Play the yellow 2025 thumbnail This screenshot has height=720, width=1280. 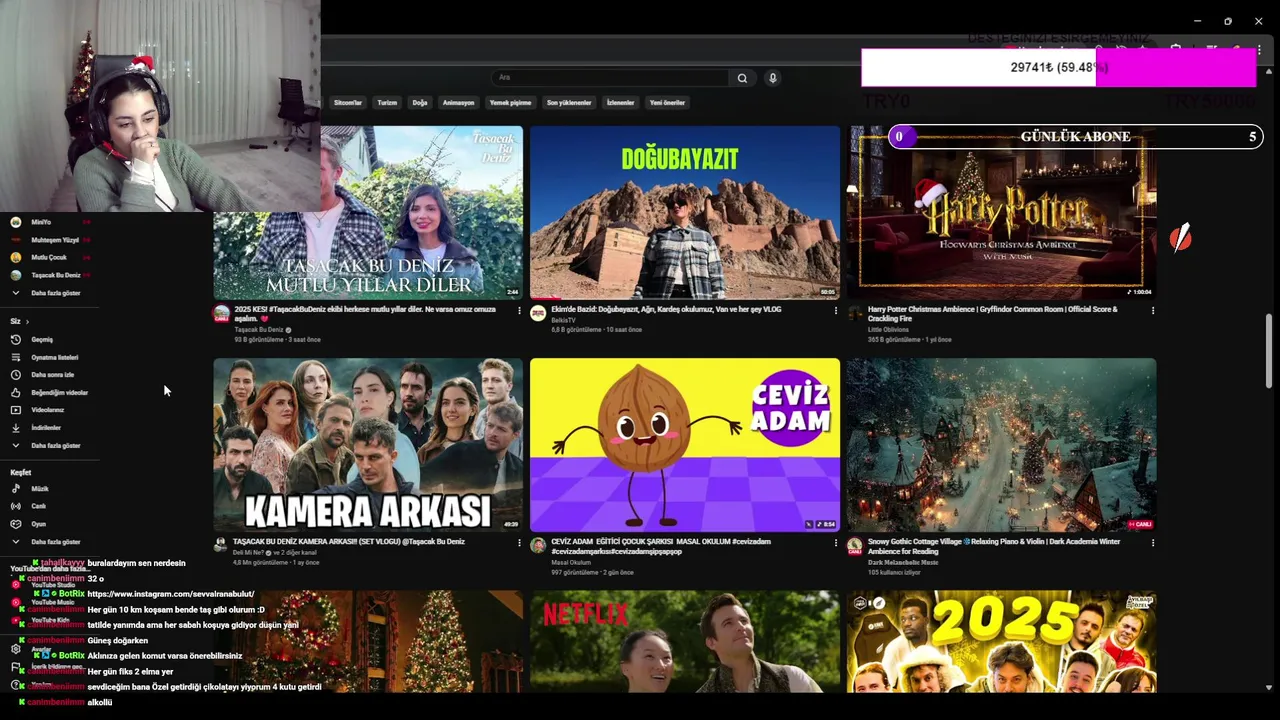coord(1001,641)
